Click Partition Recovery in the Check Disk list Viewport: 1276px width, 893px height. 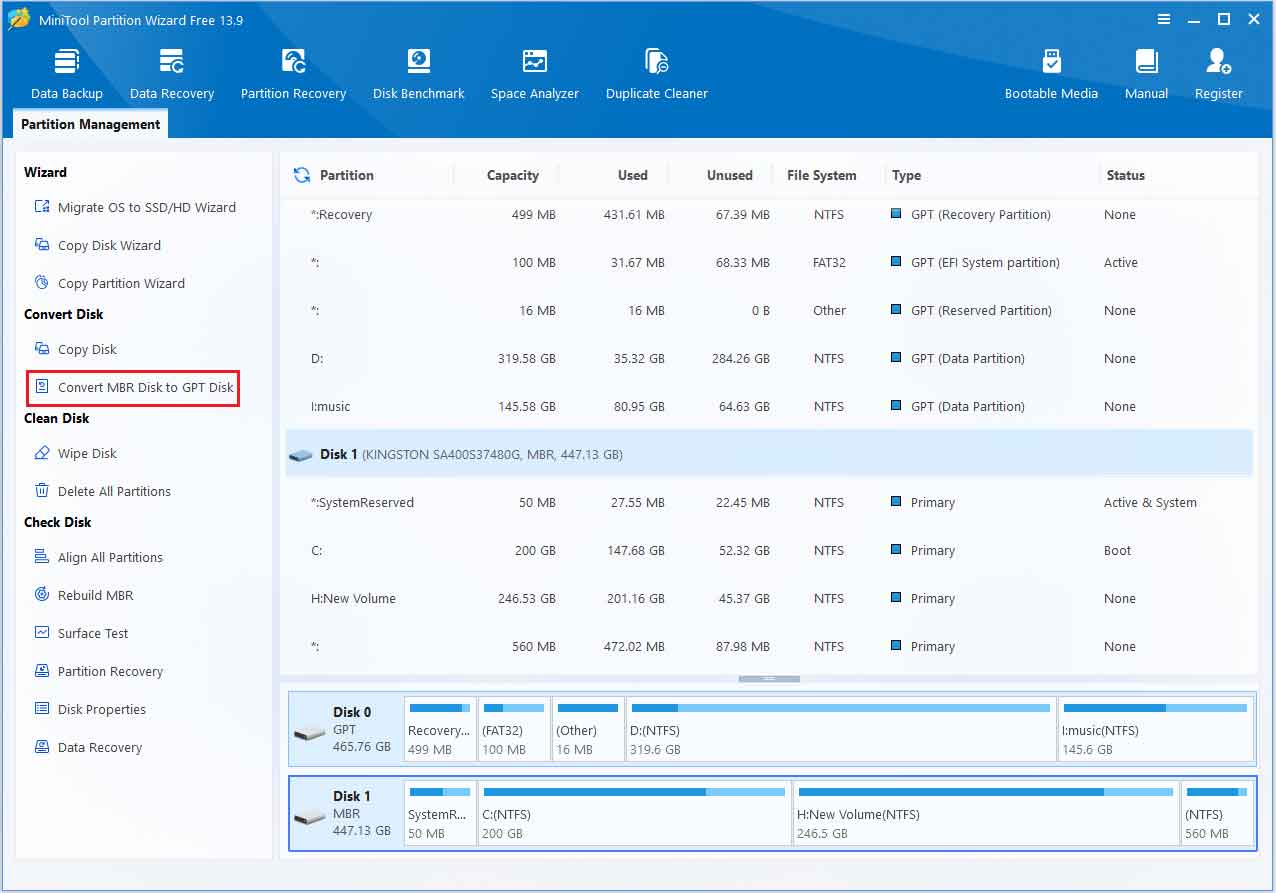(x=98, y=671)
